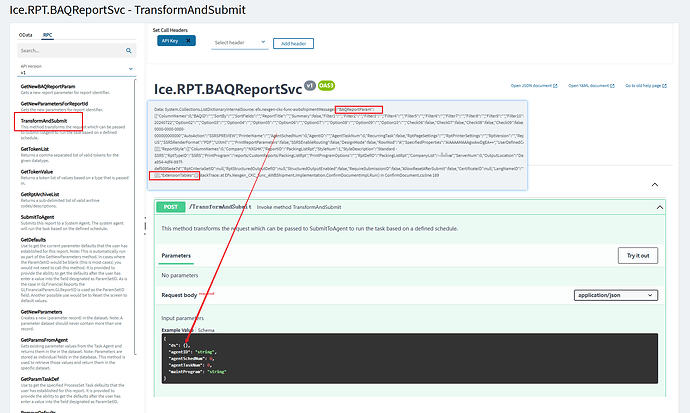Switch to the RPC tab
Screen dimensions: 690x413
click(48, 35)
